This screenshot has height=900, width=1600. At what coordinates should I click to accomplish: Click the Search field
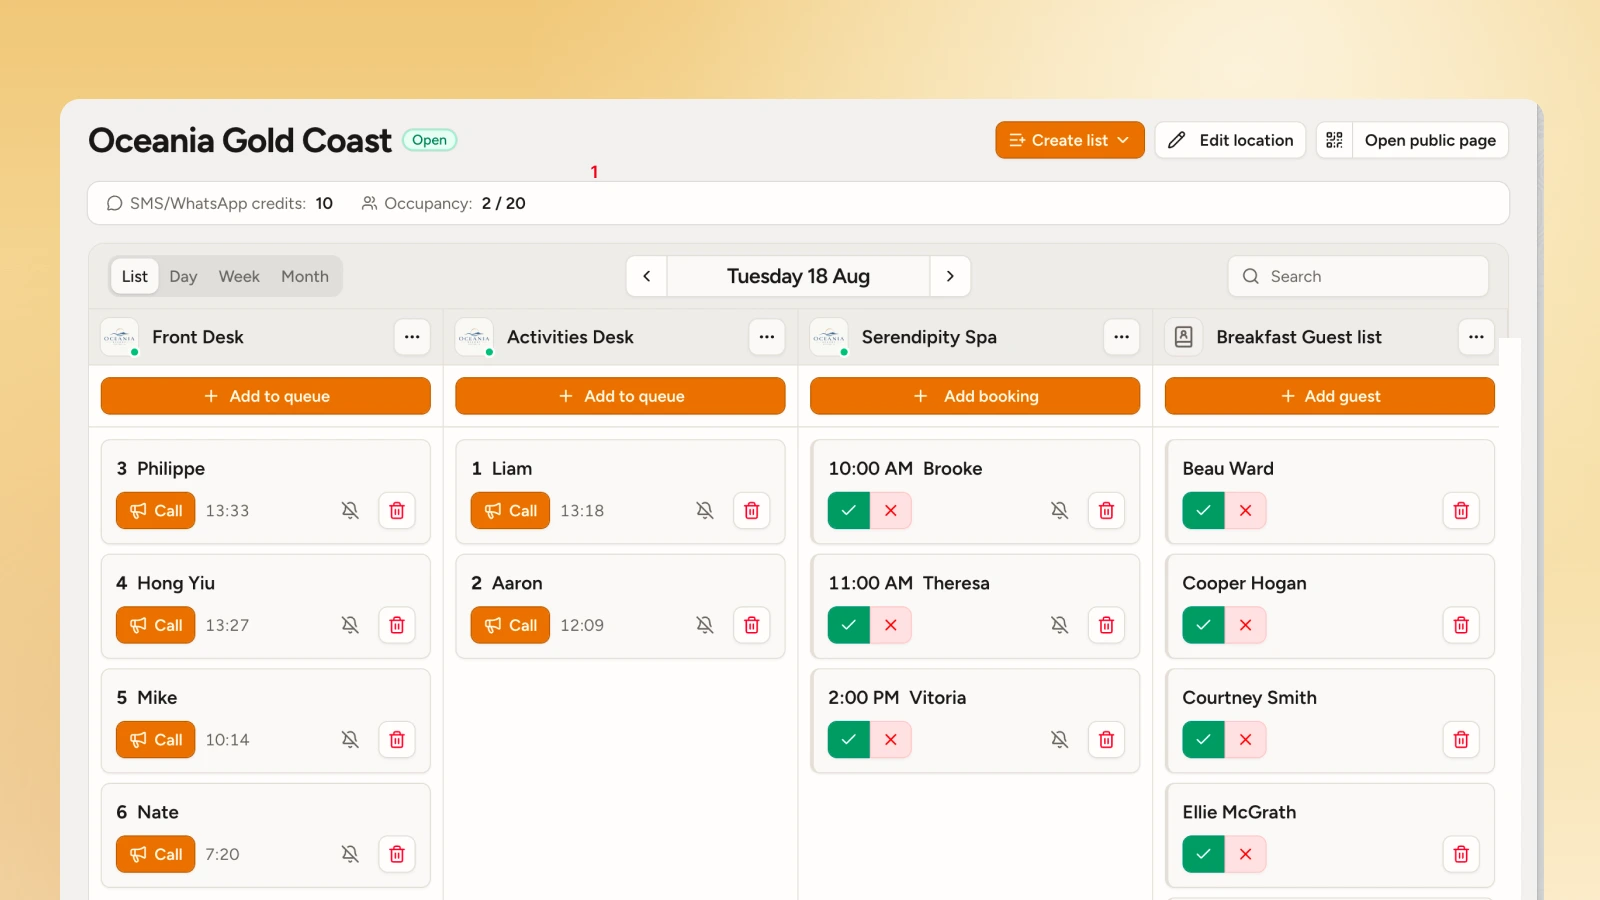click(x=1358, y=277)
